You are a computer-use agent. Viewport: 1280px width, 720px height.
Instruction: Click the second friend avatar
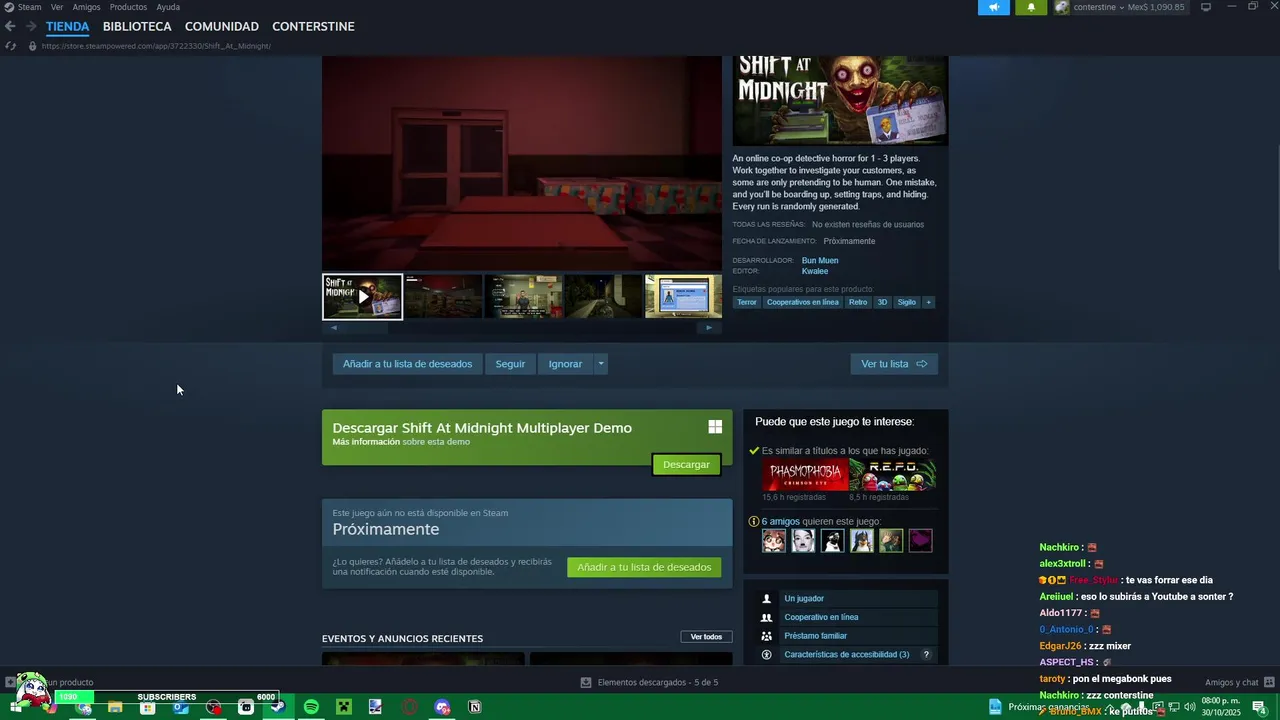click(803, 541)
